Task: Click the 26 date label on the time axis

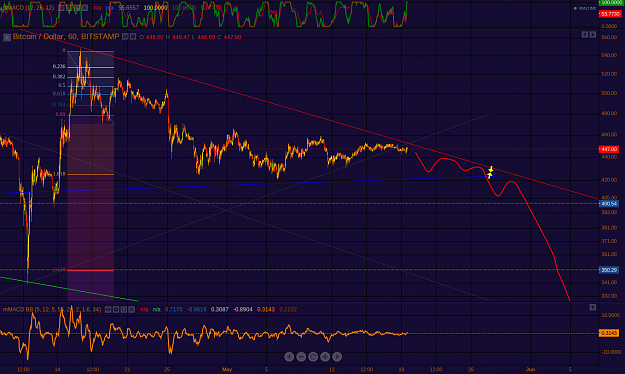Action: point(471,370)
